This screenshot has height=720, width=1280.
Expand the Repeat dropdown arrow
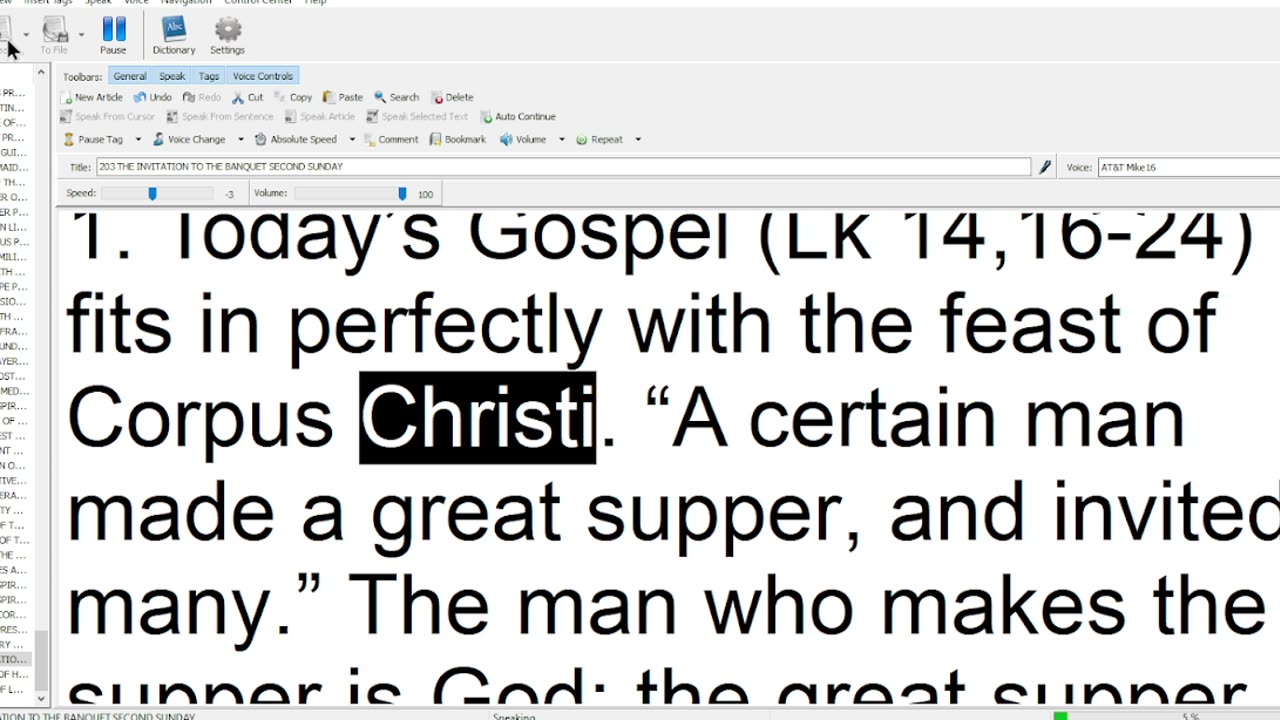click(x=638, y=140)
